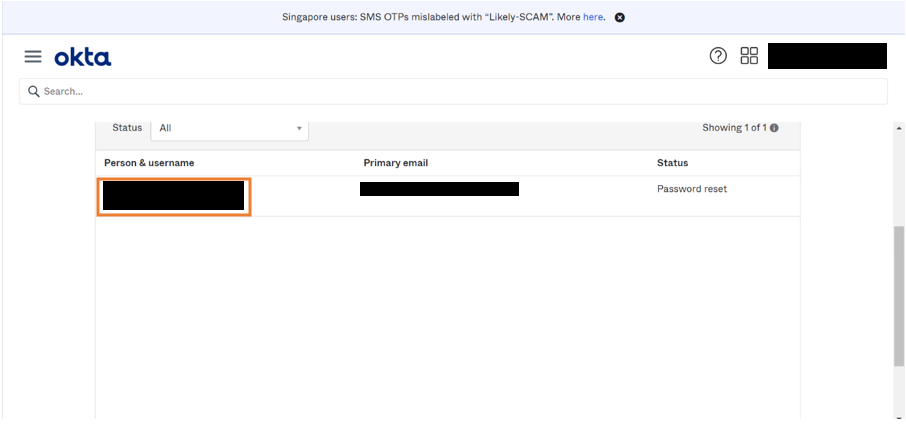Click the Person & username column header

coord(149,163)
